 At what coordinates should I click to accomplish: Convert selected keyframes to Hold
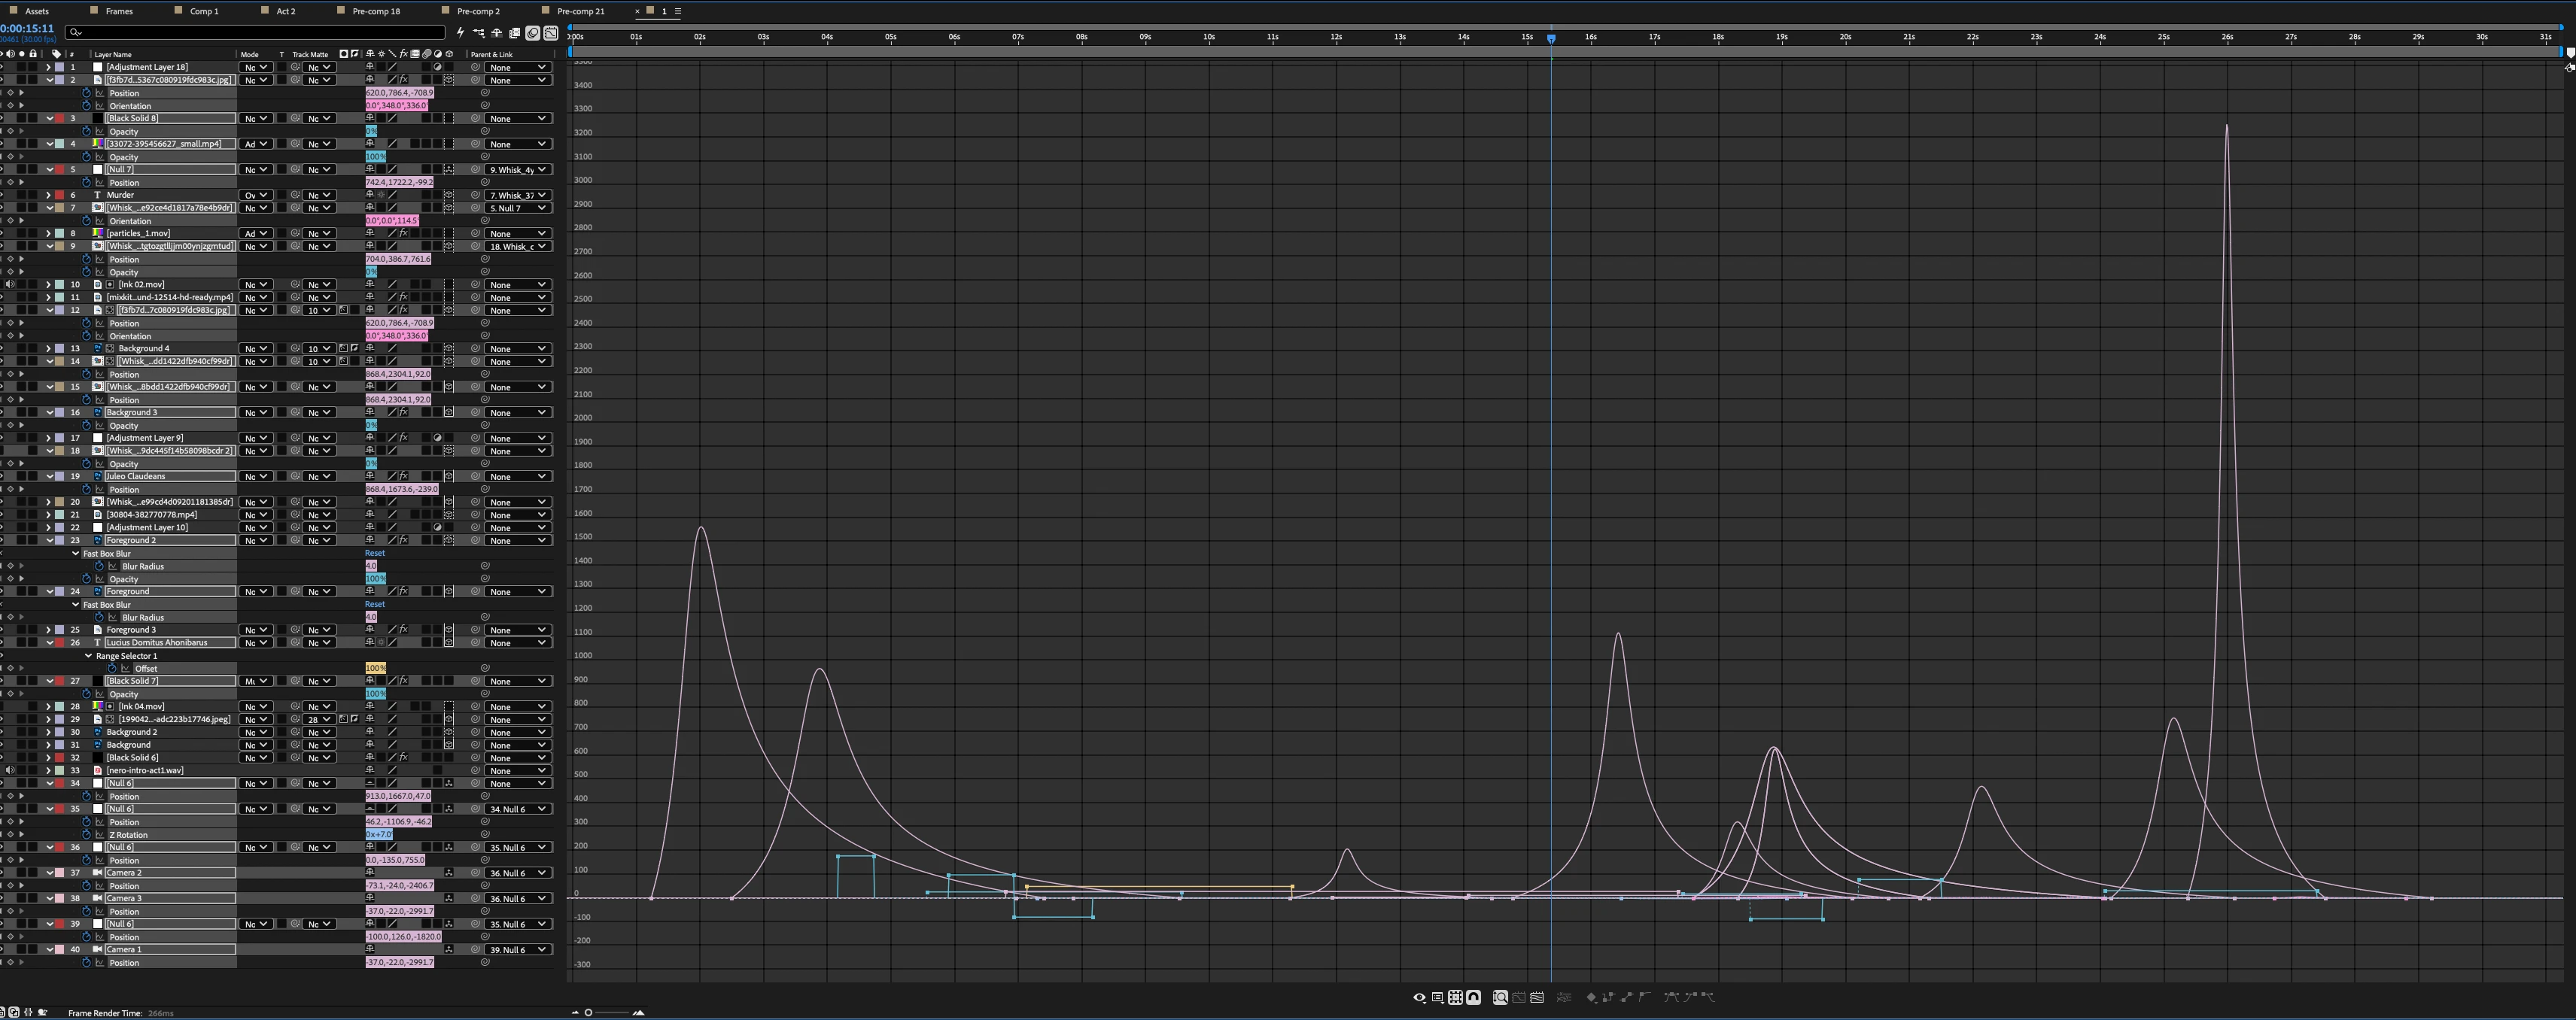1609,997
